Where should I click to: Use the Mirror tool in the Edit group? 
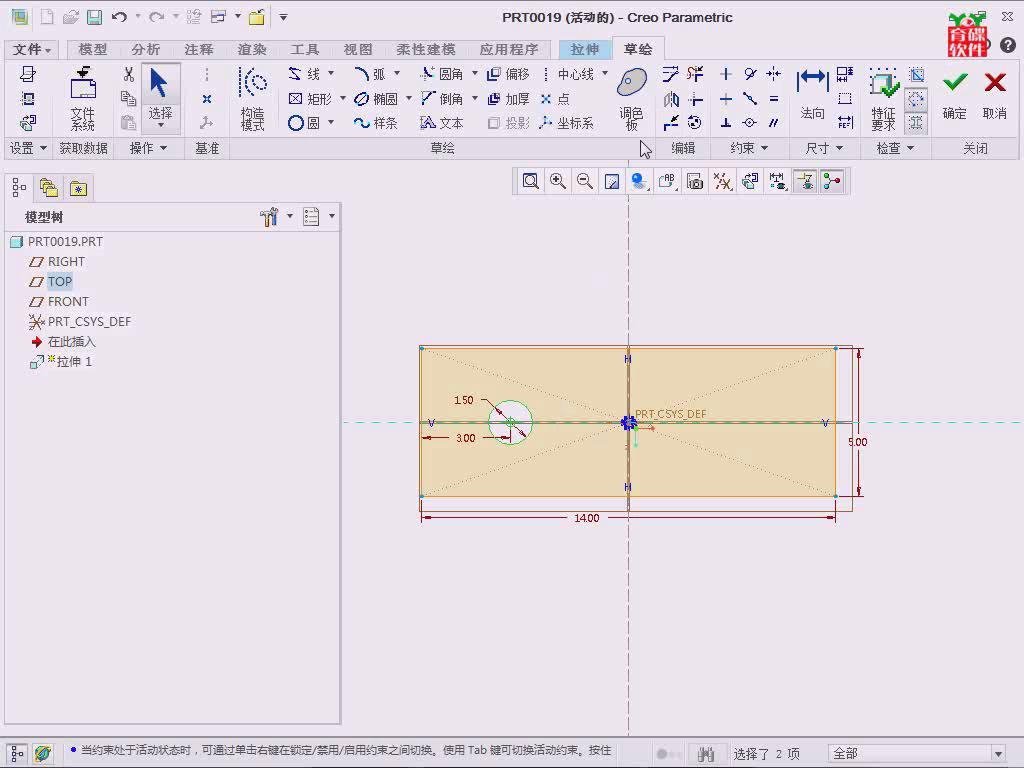click(x=671, y=99)
